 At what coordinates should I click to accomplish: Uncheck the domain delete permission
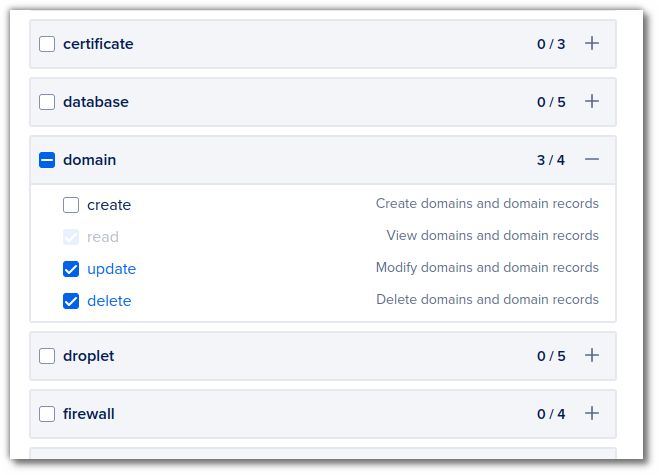coord(71,301)
